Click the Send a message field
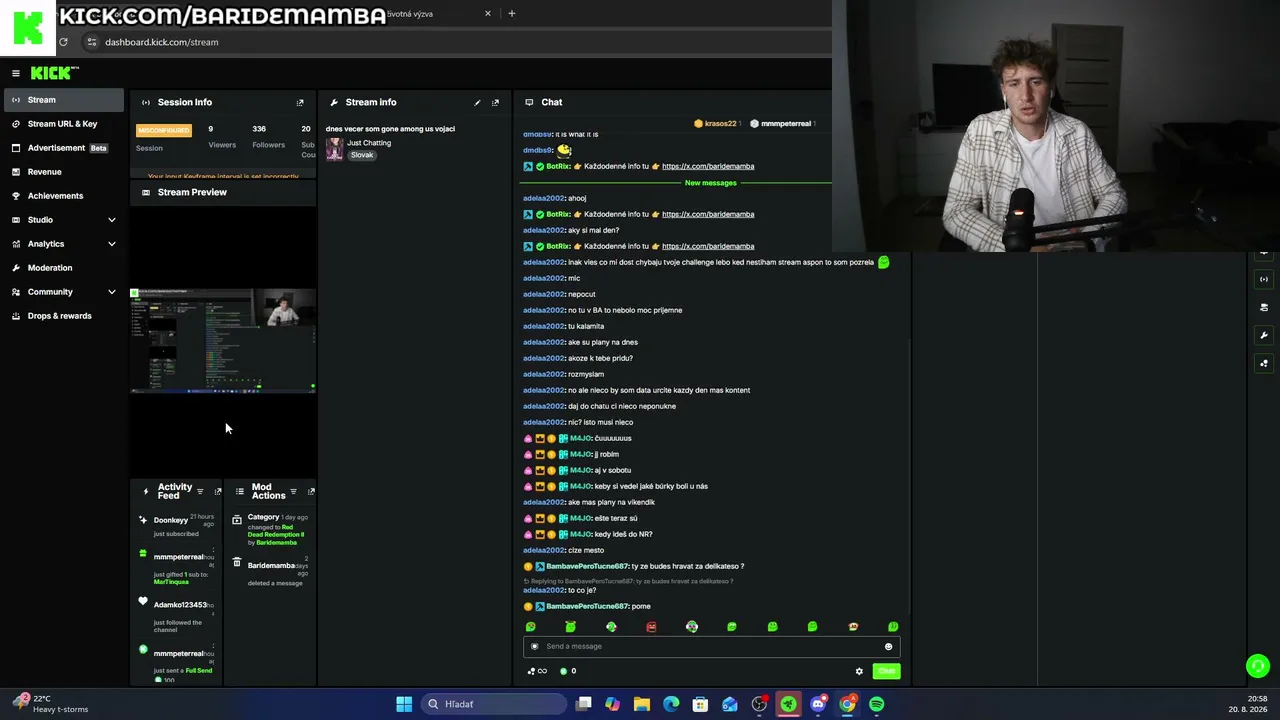This screenshot has width=1280, height=720. [x=710, y=646]
